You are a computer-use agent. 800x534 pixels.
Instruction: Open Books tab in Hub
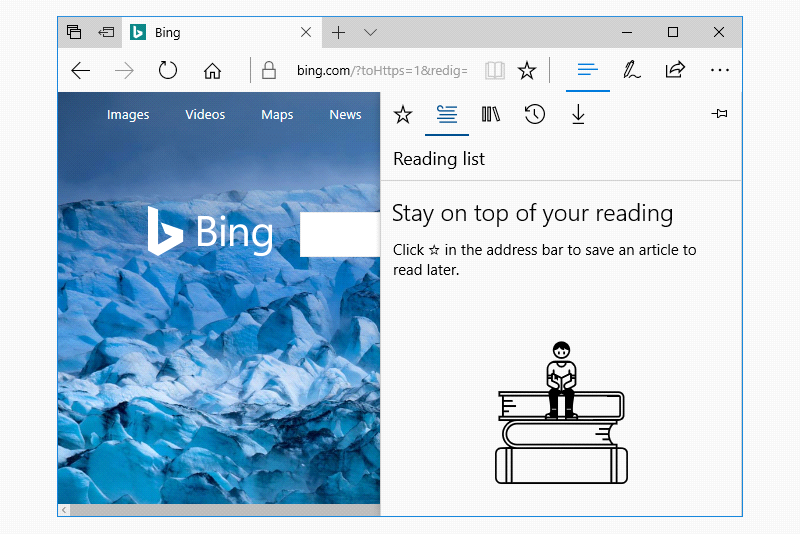(x=491, y=114)
